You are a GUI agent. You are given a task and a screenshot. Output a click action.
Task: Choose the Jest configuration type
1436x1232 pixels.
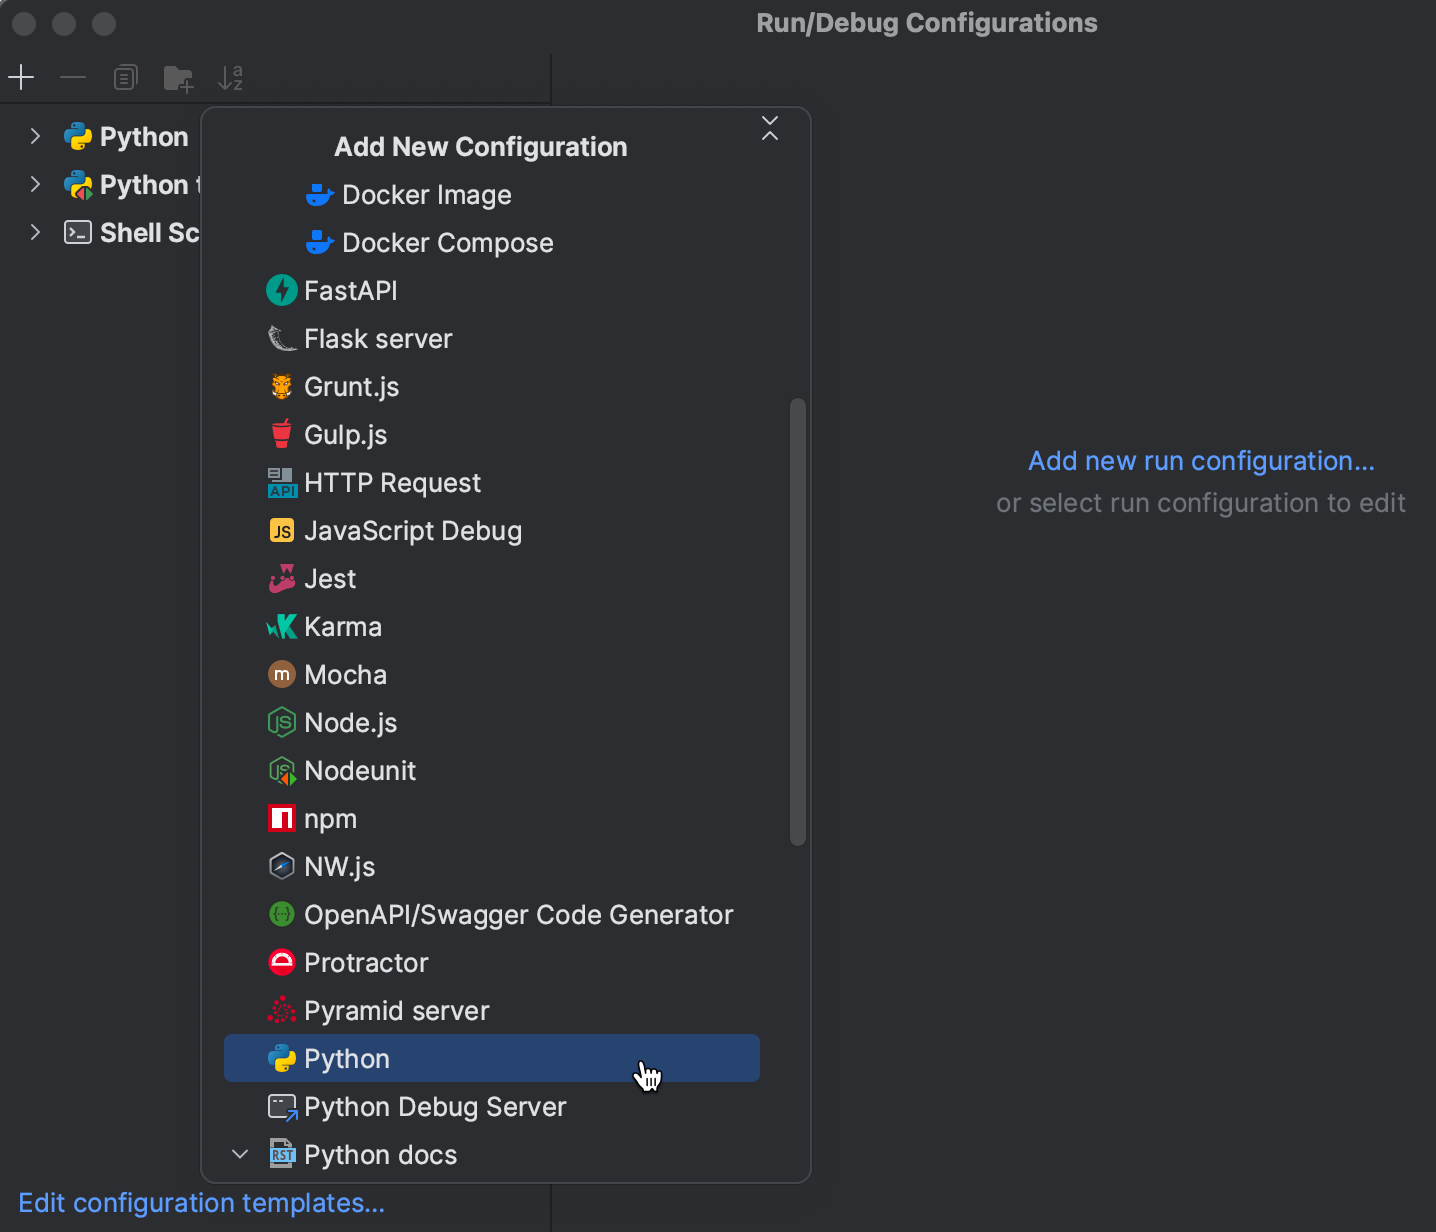(330, 578)
